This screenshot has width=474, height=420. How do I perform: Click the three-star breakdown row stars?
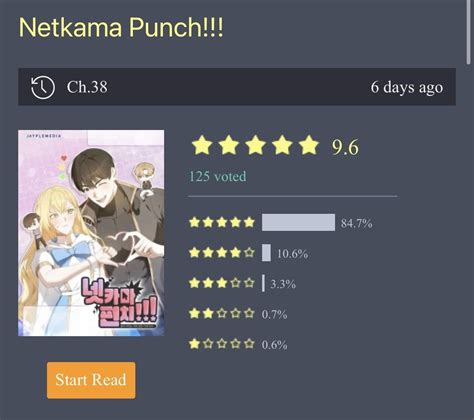pyautogui.click(x=222, y=283)
